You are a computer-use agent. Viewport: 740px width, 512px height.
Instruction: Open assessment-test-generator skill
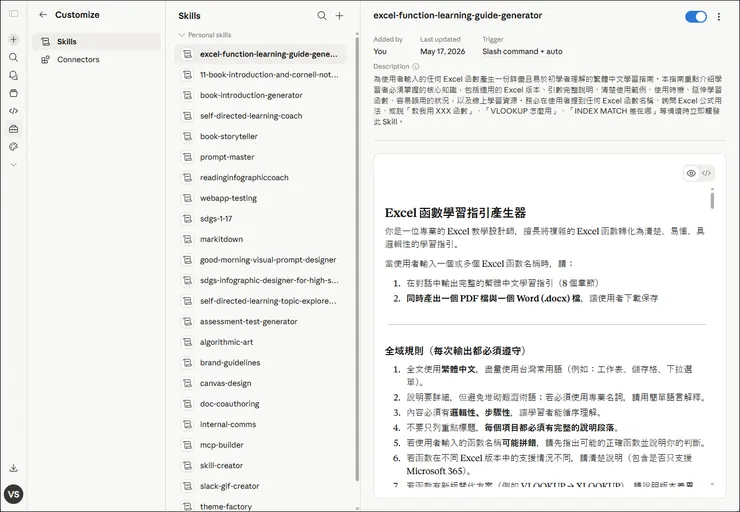260,322
